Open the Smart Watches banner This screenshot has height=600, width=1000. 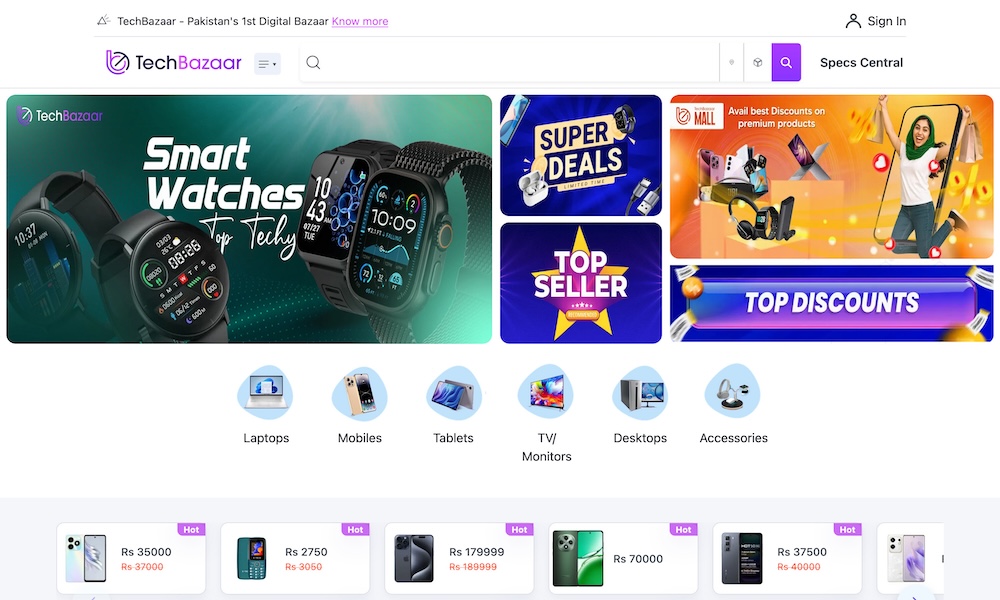pyautogui.click(x=249, y=219)
